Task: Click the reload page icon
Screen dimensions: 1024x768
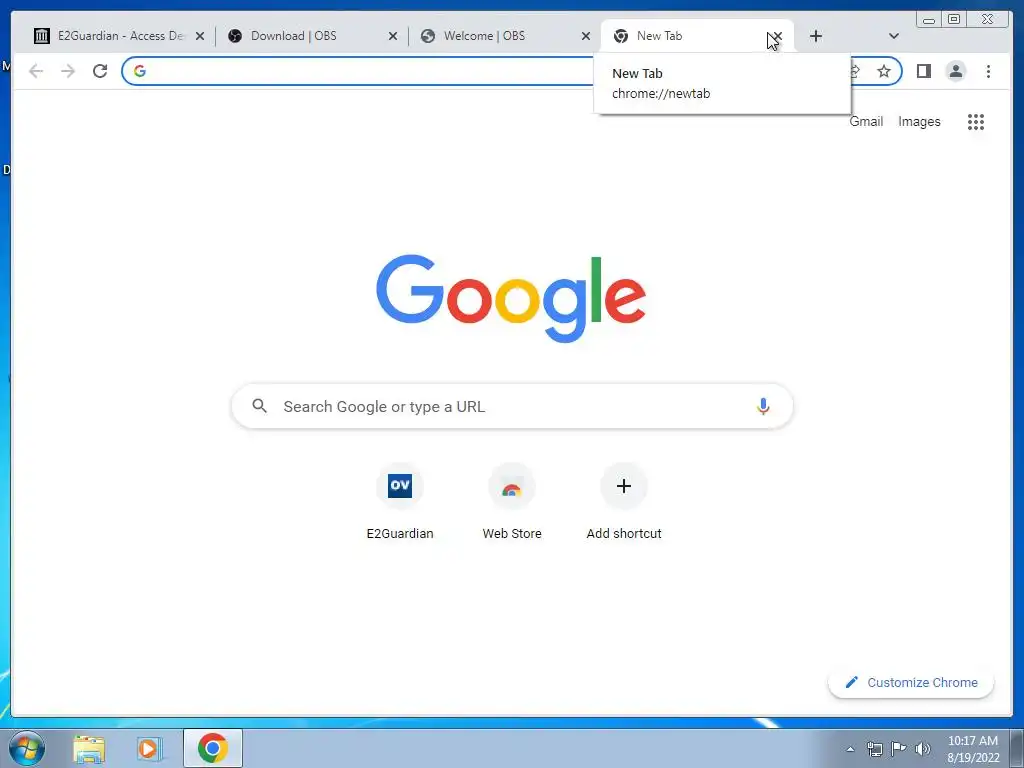Action: (x=100, y=71)
